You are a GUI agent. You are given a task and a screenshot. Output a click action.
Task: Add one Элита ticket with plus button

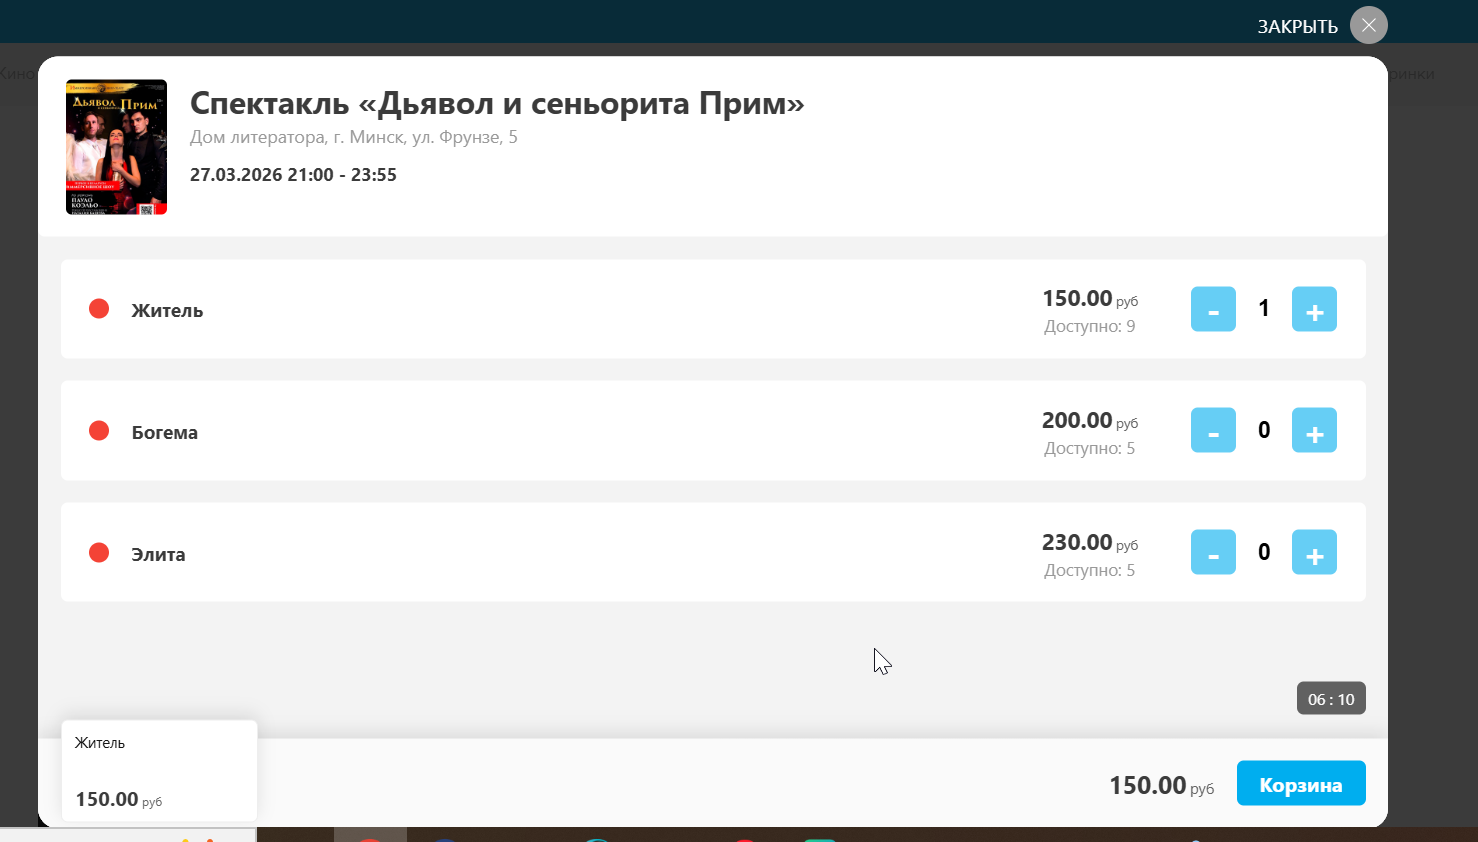pyautogui.click(x=1314, y=552)
